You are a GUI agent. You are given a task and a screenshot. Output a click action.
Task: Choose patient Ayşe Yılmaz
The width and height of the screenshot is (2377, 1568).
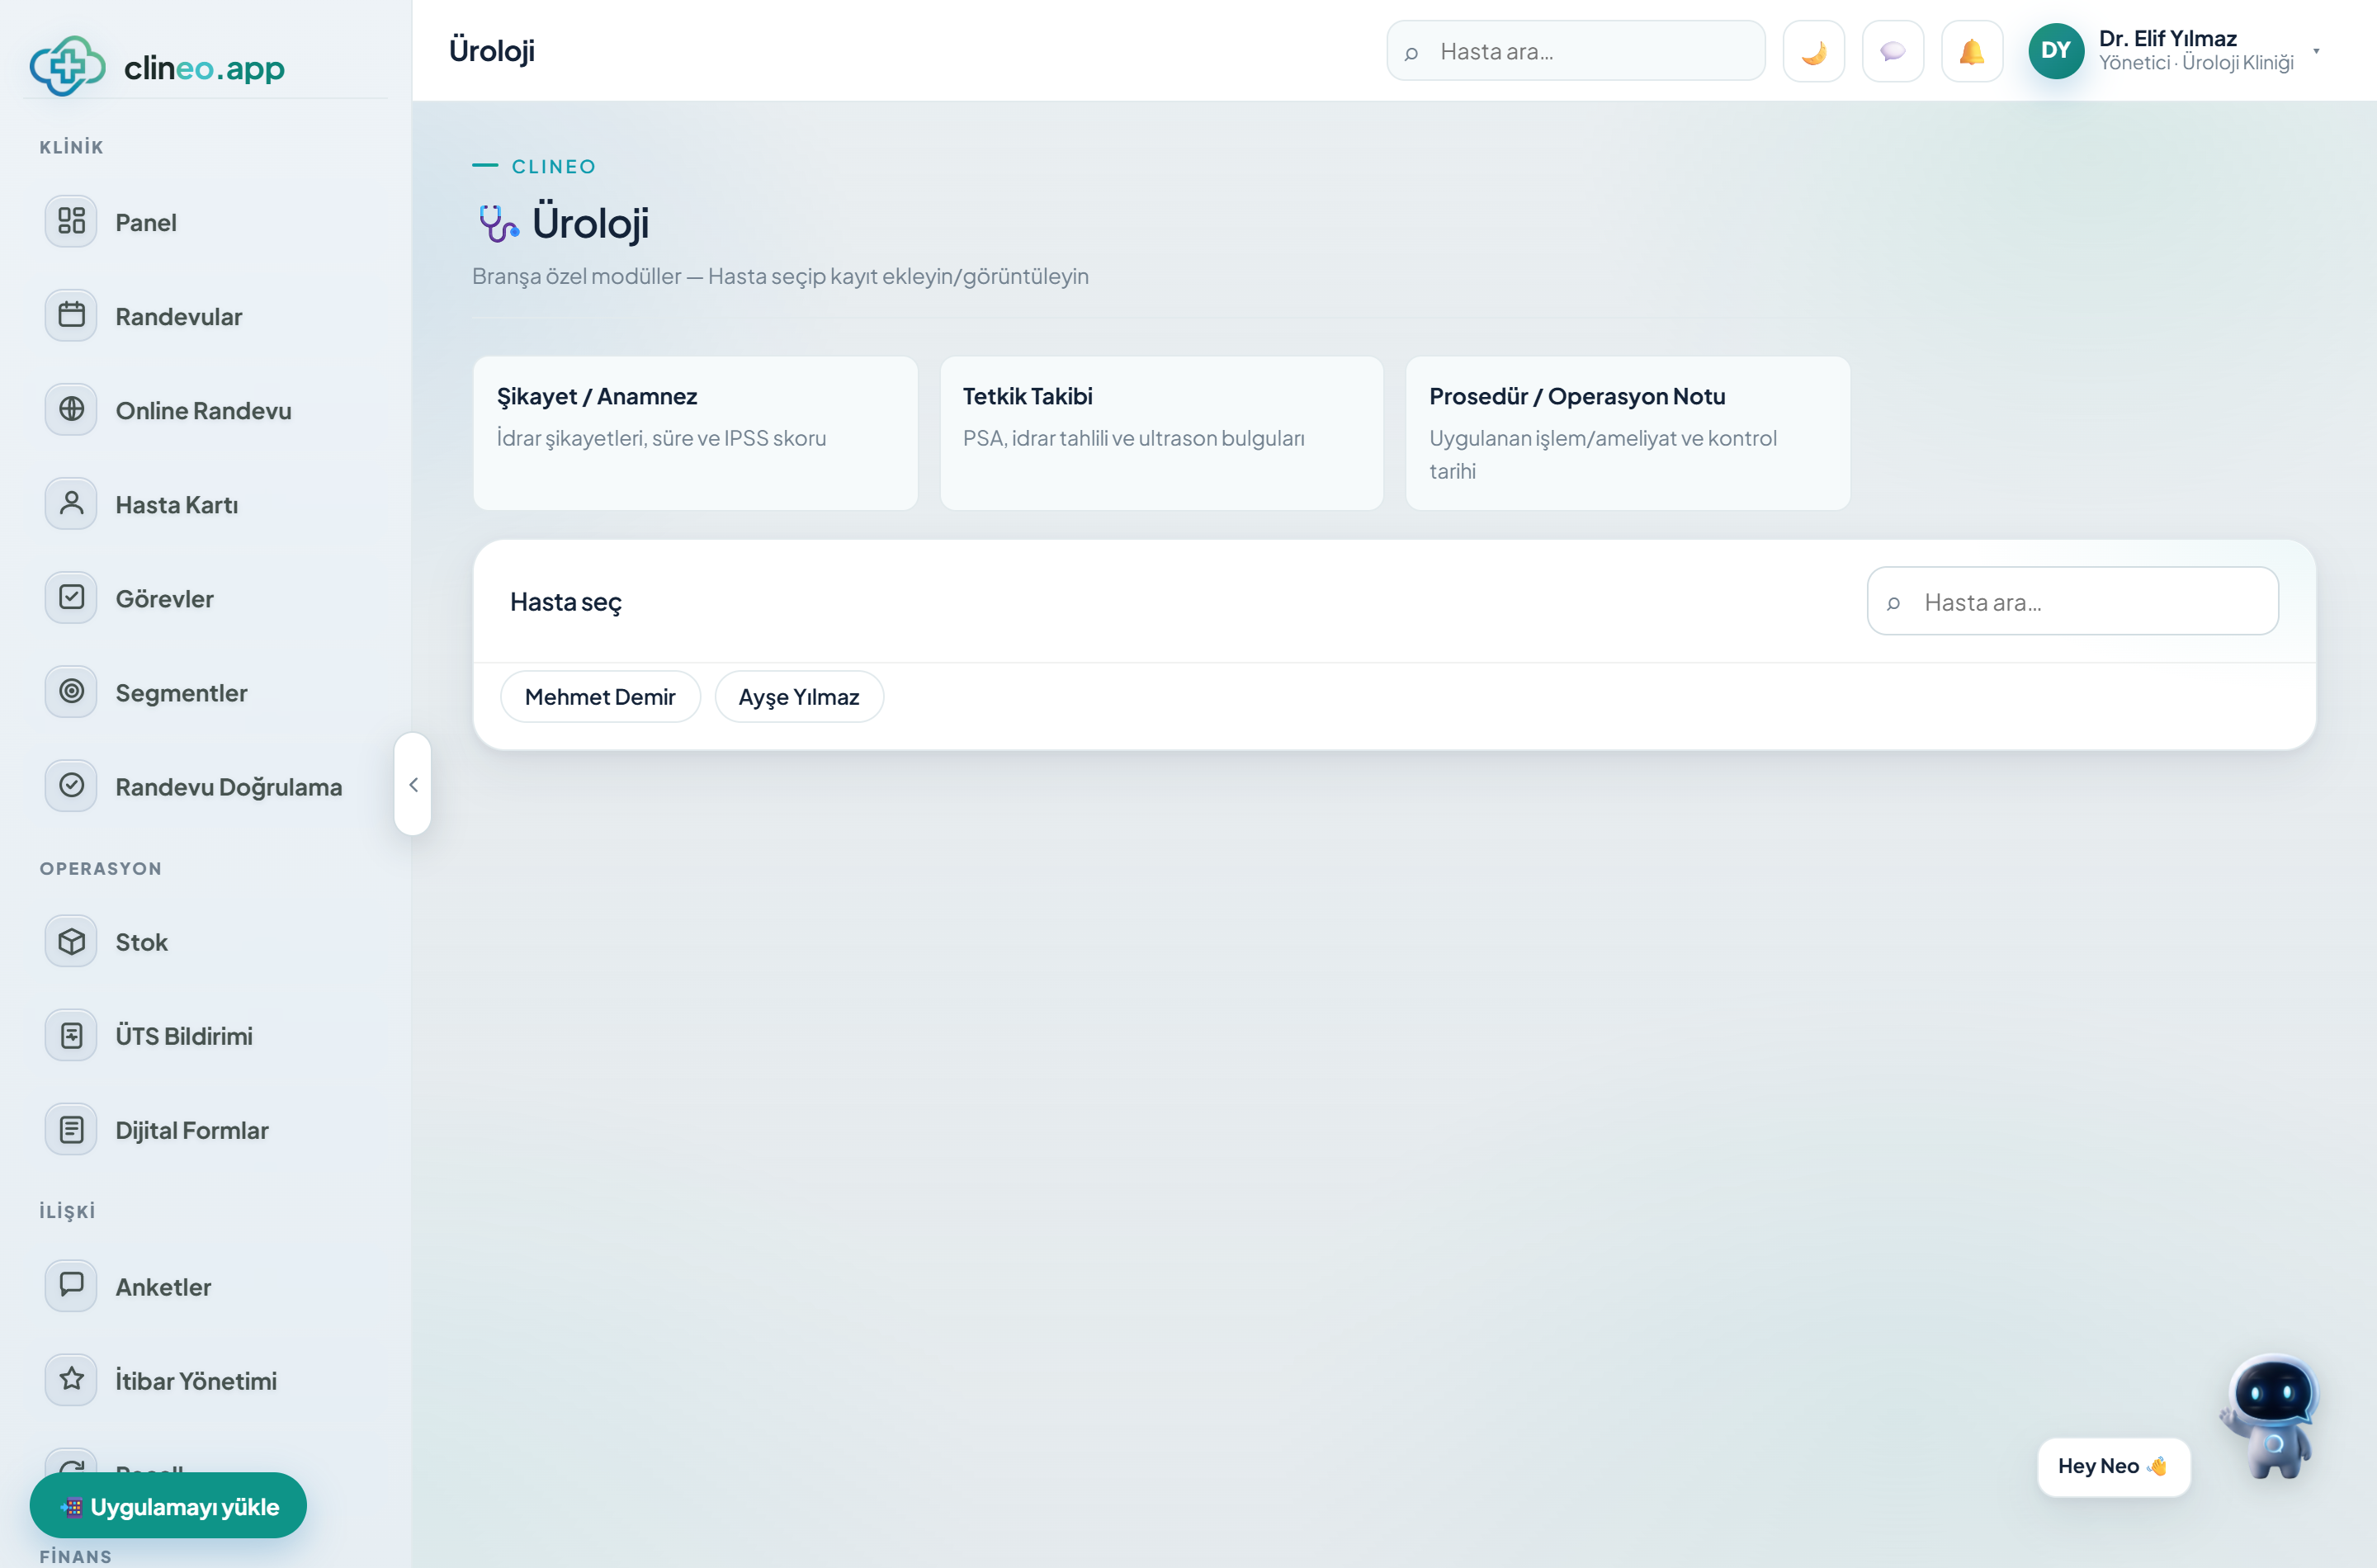pyautogui.click(x=799, y=696)
